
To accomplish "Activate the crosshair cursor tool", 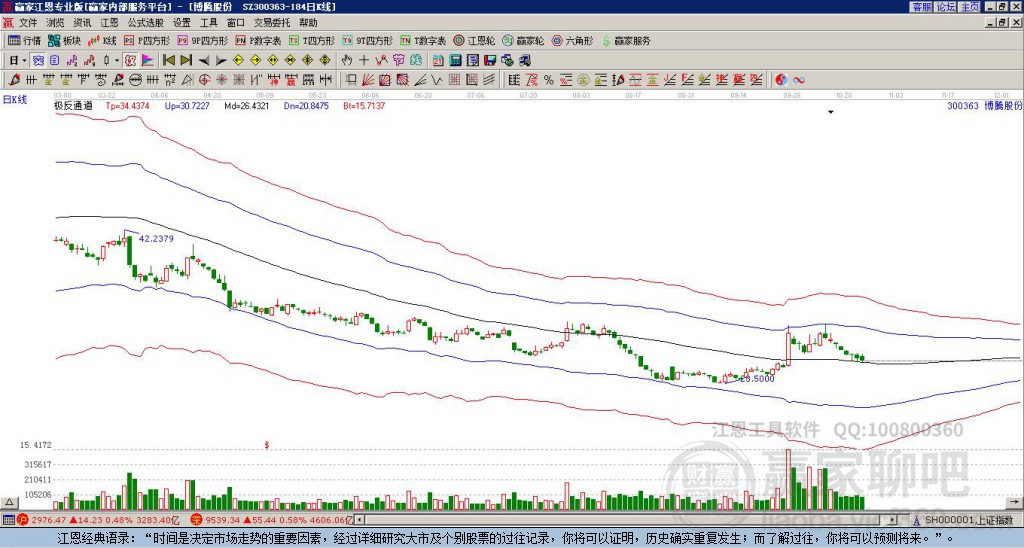I will pyautogui.click(x=364, y=61).
